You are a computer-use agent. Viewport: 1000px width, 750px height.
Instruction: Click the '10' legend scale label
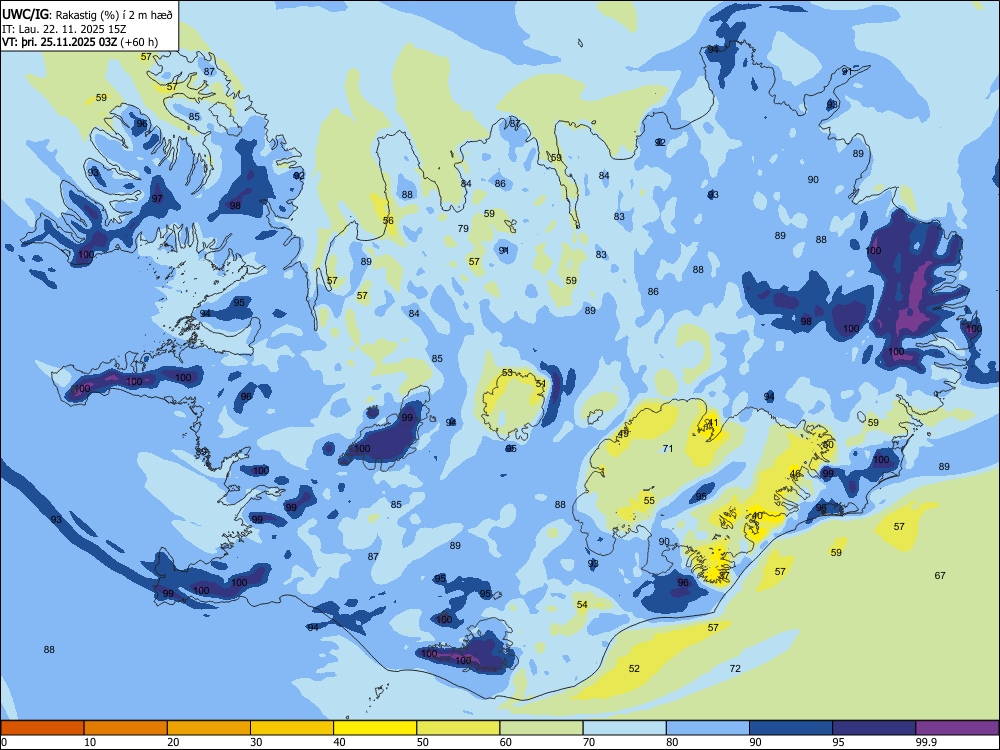coord(90,742)
